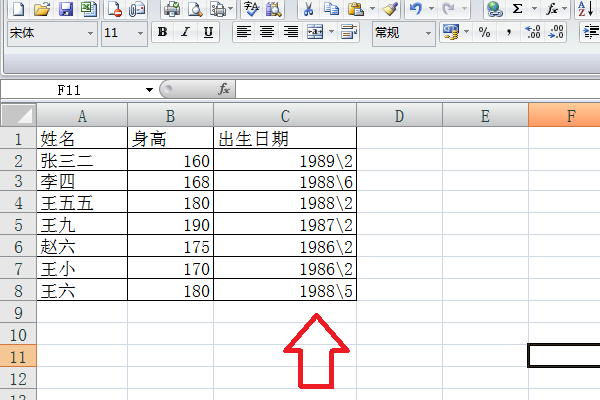Toggle align text left
Screen dimensions: 600x400
(244, 32)
